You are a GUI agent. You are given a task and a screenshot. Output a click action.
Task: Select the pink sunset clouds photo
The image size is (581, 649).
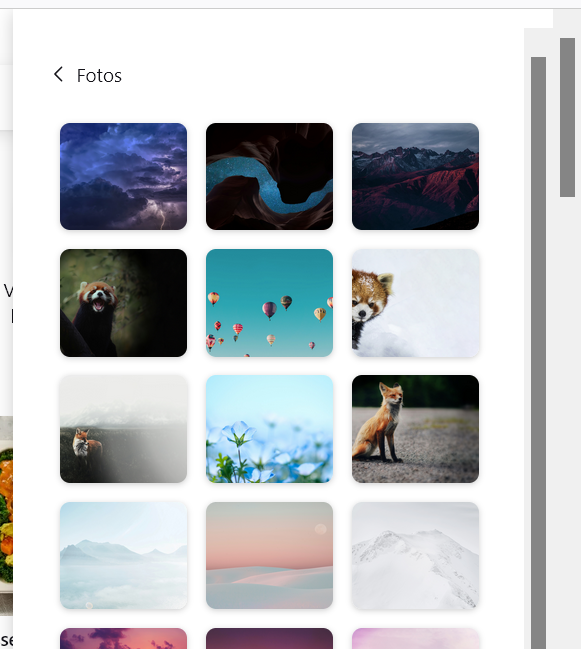tap(123, 639)
